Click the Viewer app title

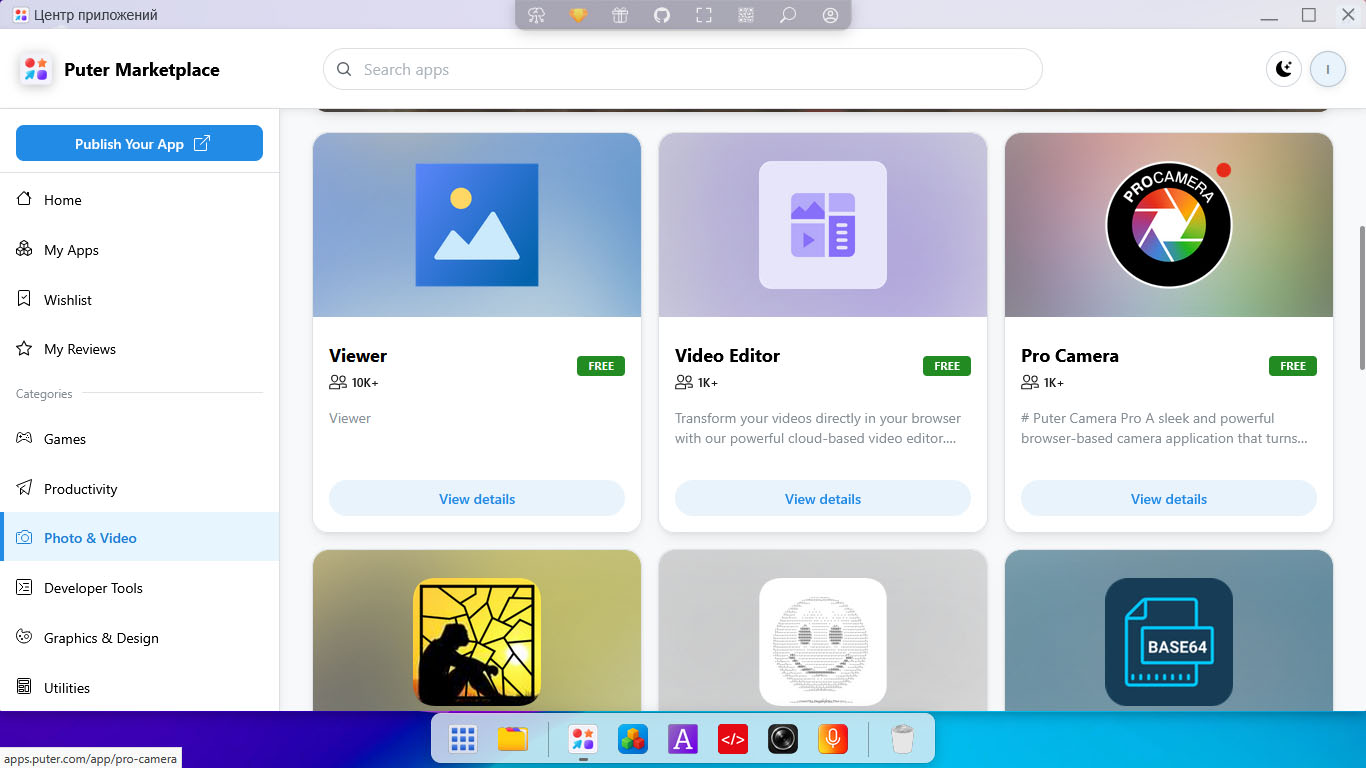[x=358, y=356]
